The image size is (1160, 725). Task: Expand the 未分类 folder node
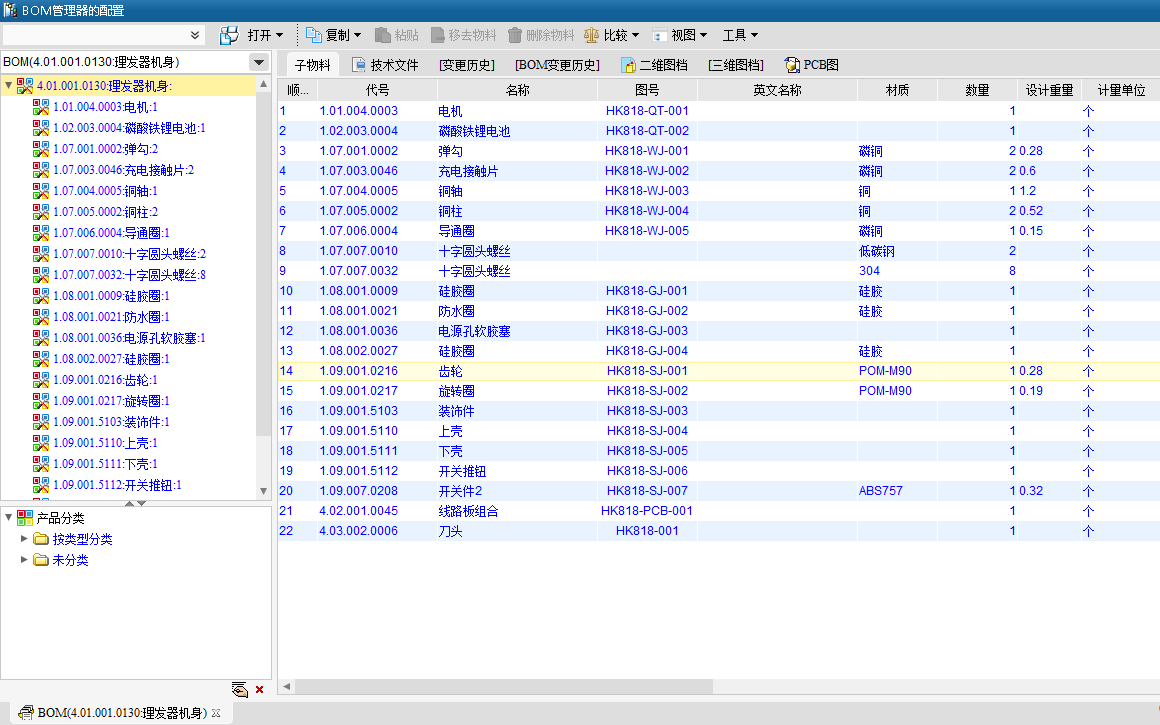click(25, 560)
